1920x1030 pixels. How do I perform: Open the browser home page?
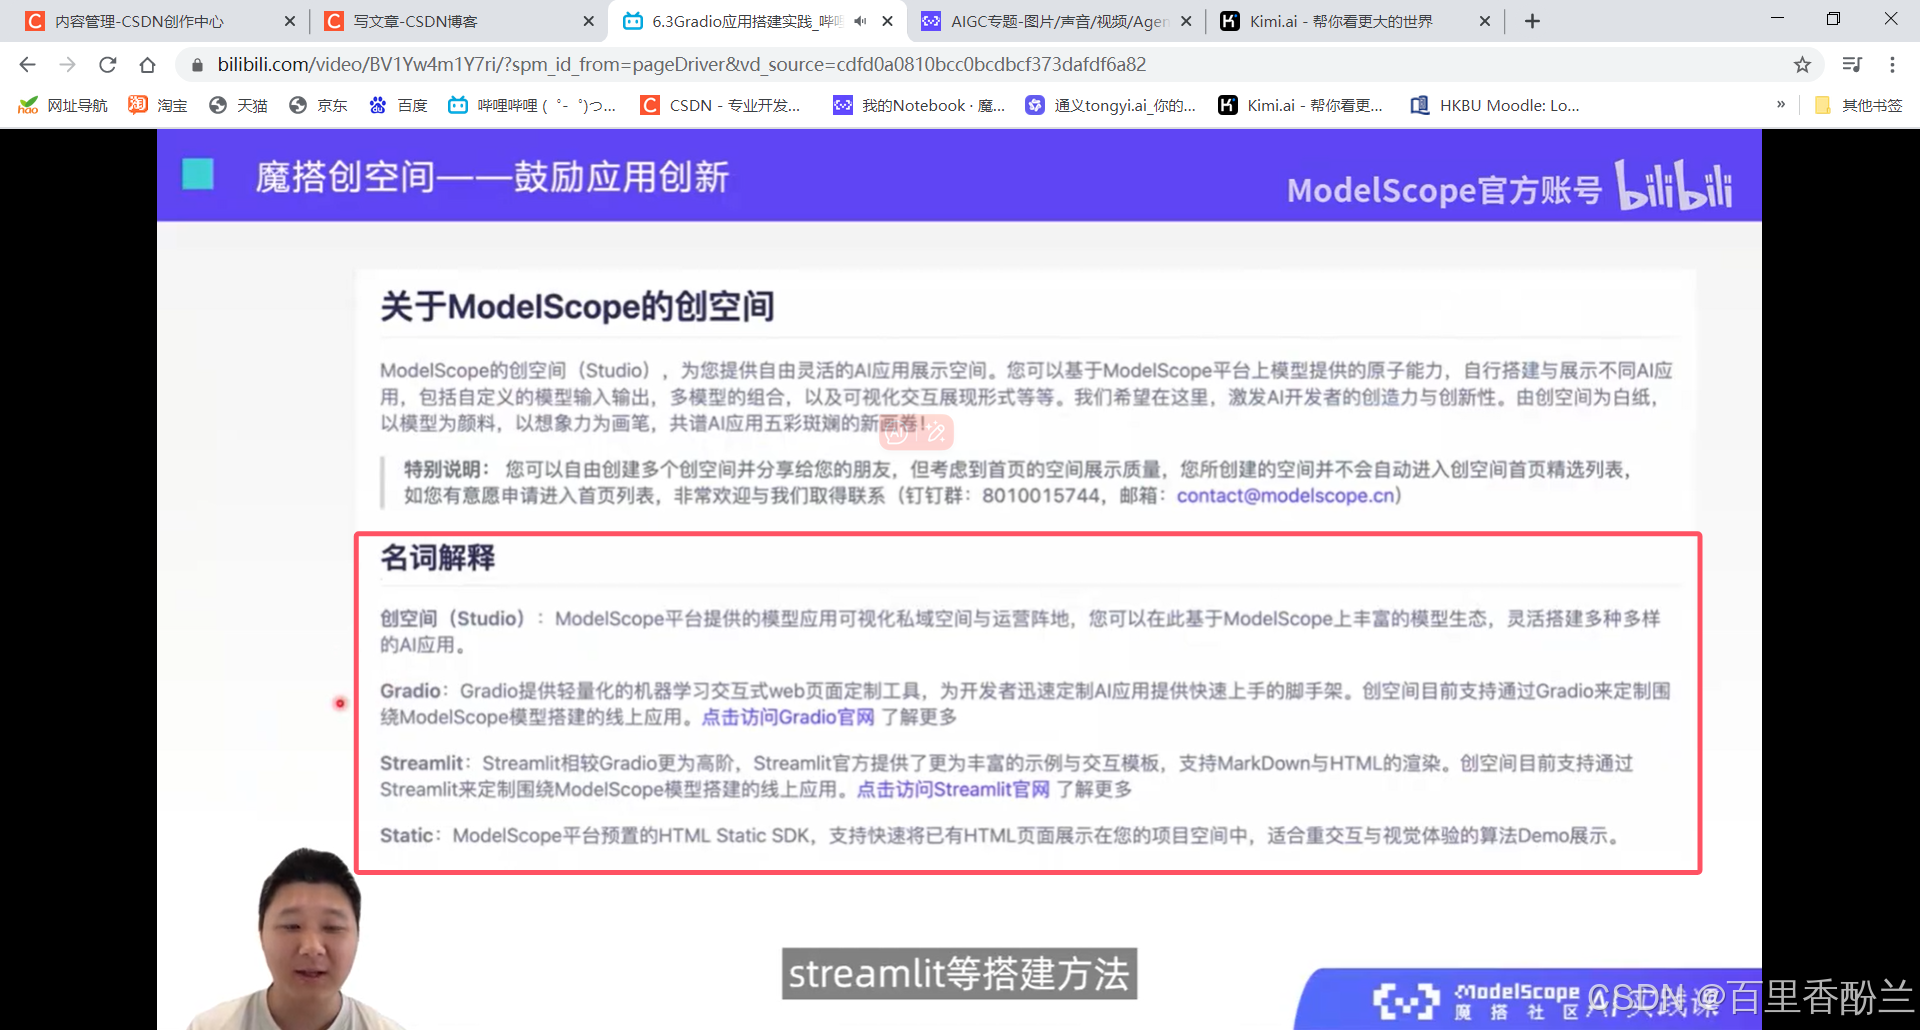tap(147, 65)
